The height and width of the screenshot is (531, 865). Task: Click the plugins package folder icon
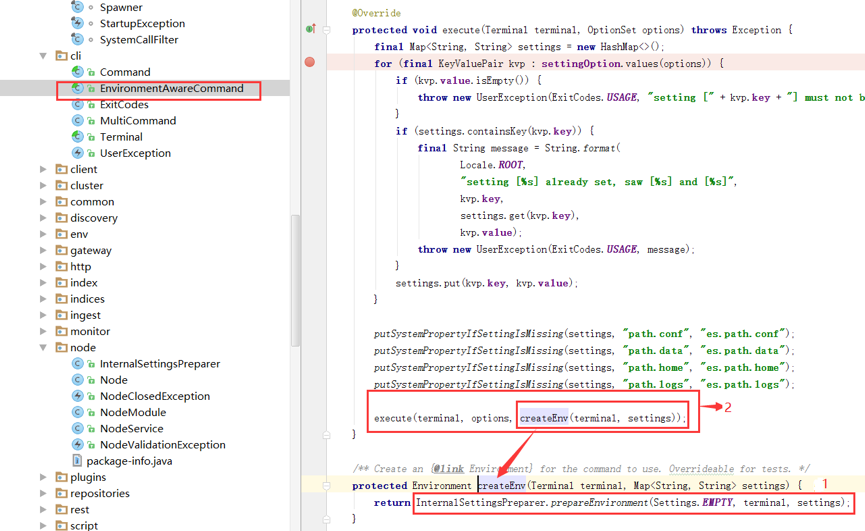click(x=61, y=477)
